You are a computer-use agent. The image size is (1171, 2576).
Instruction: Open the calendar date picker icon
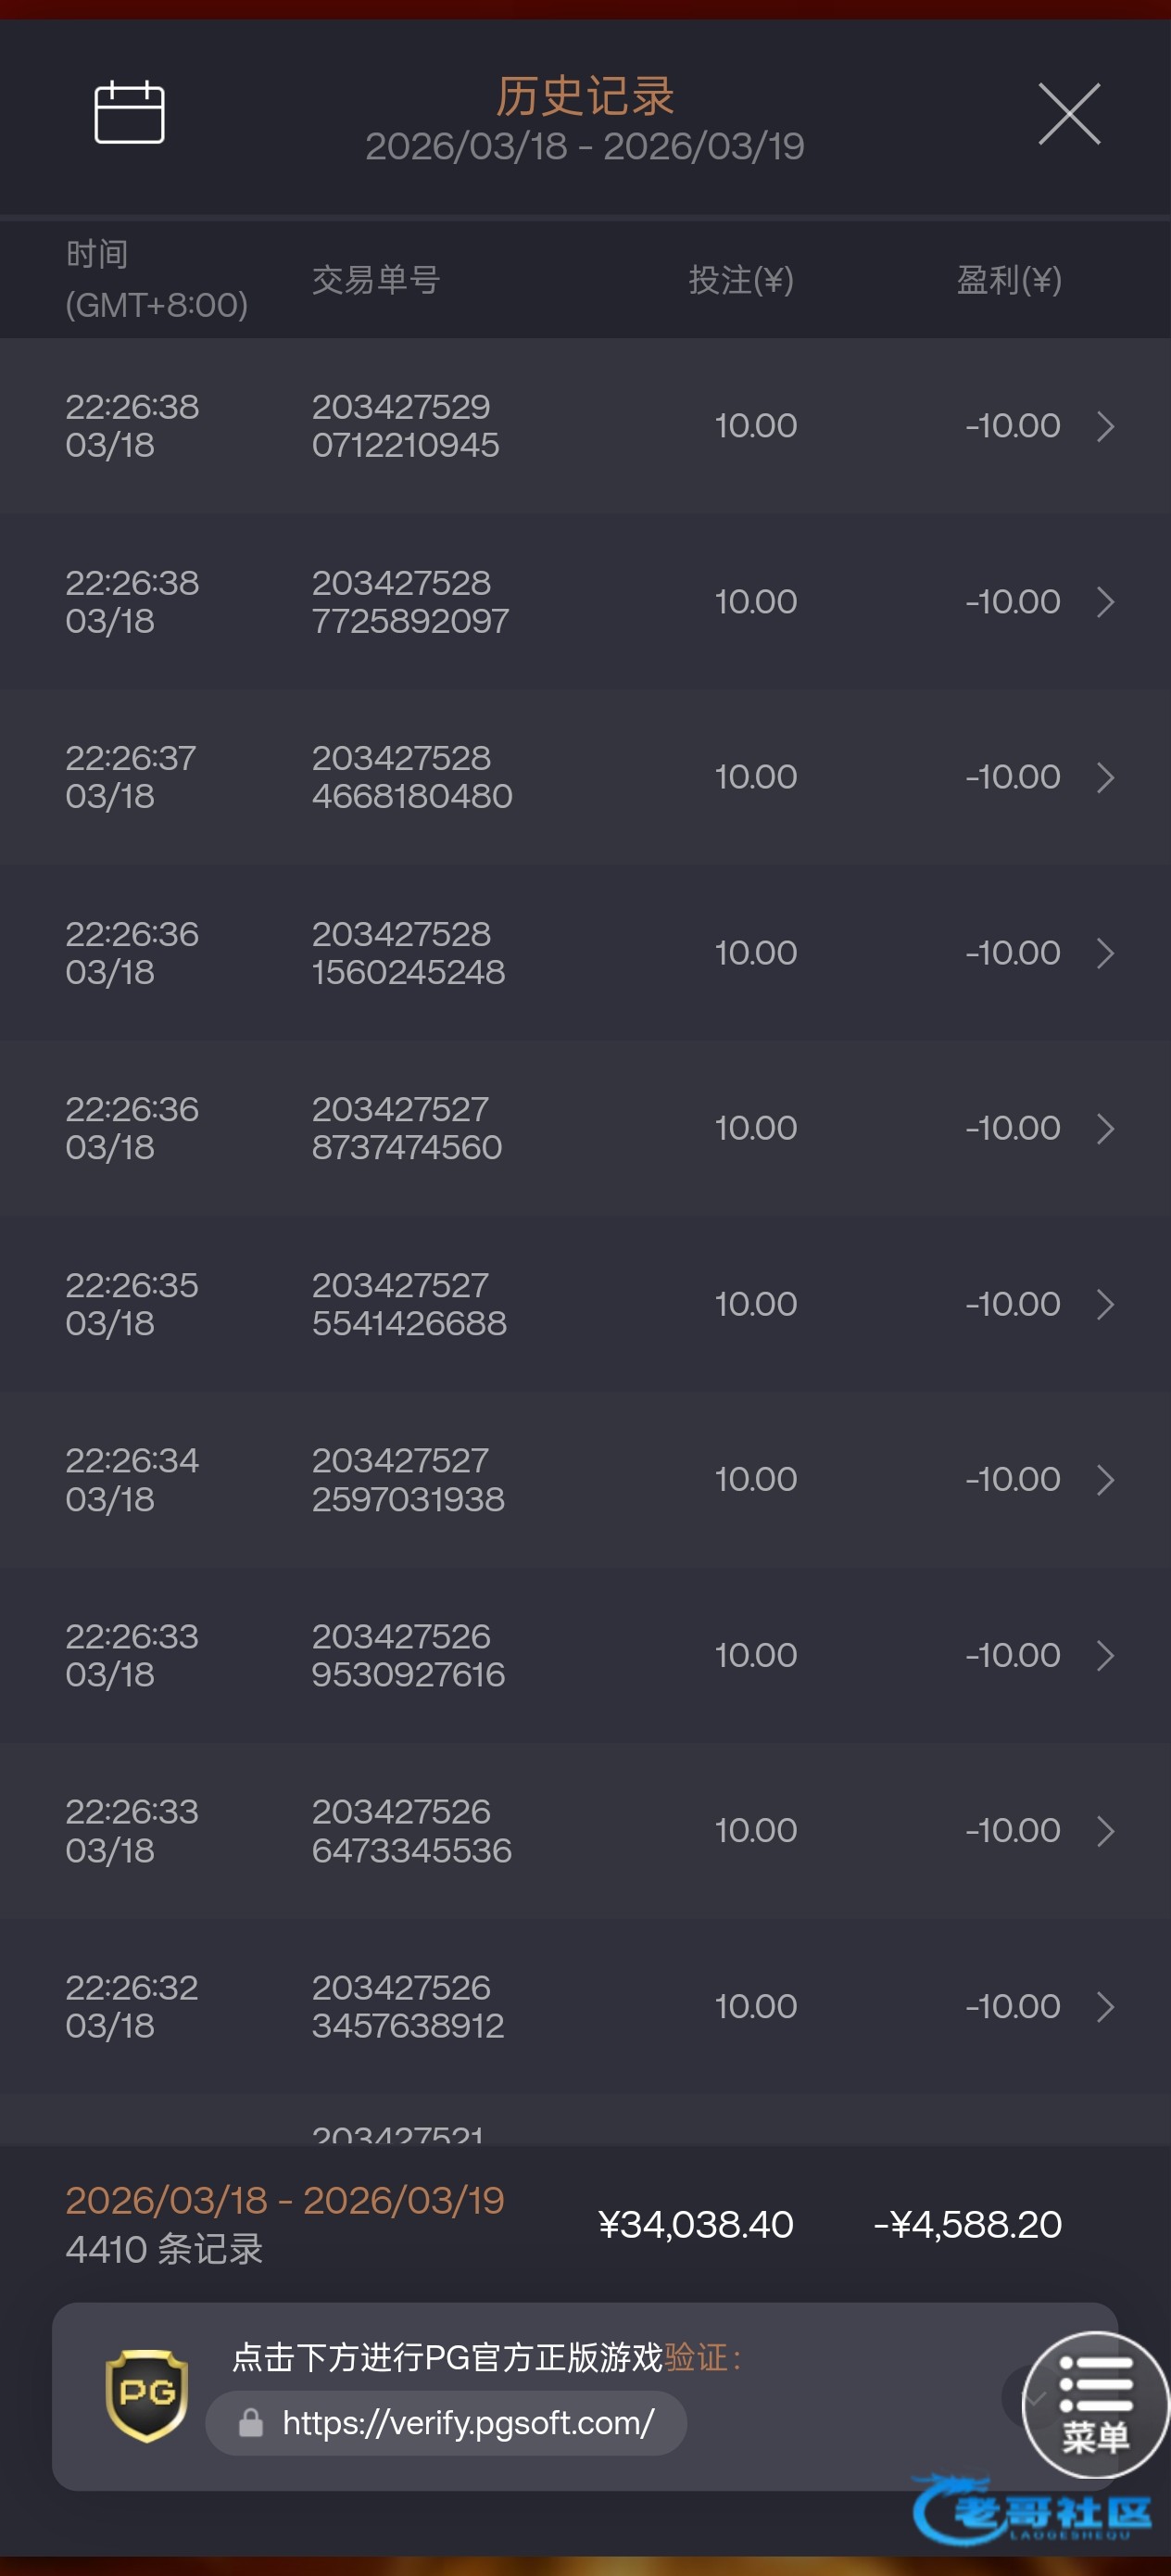[x=129, y=112]
